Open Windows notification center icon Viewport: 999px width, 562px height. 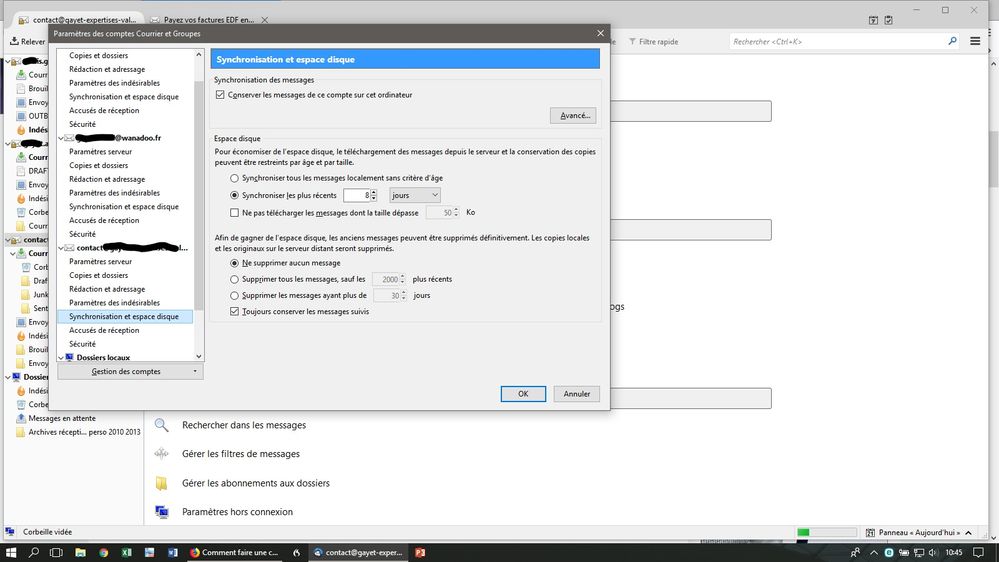[978, 552]
